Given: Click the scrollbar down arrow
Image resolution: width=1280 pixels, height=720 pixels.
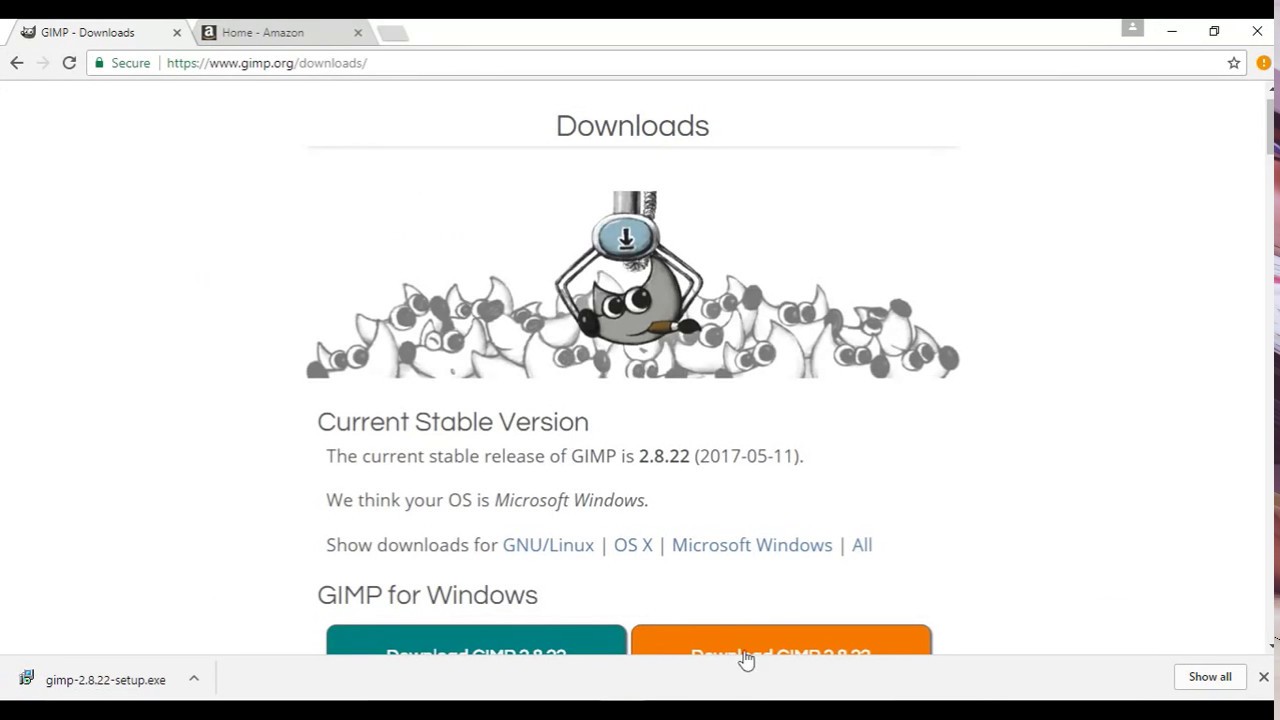Looking at the screenshot, I should (x=1271, y=645).
